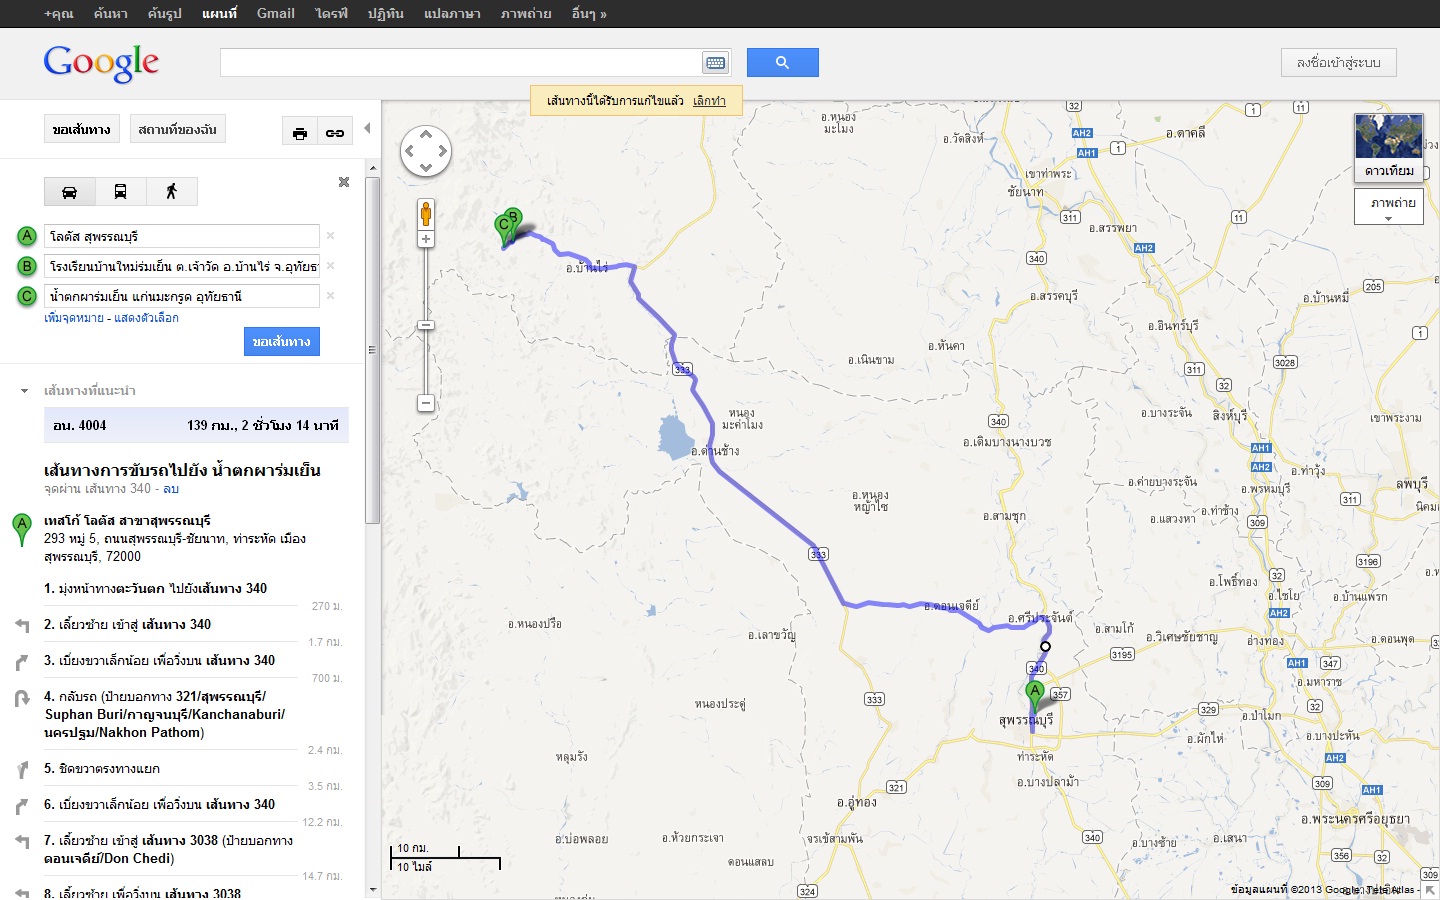Remove destination A with its X

point(330,236)
